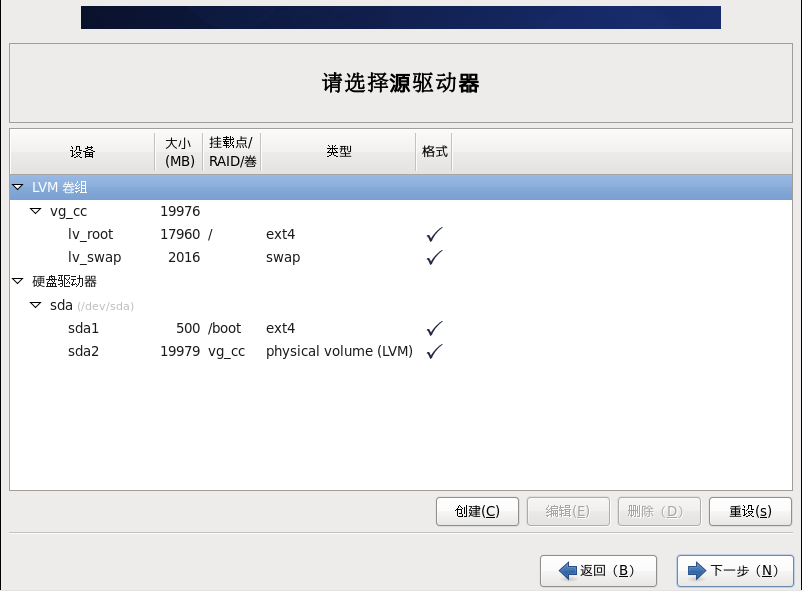This screenshot has height=592, width=802.
Task: Click the /boot mount point cell
Action: tap(225, 328)
